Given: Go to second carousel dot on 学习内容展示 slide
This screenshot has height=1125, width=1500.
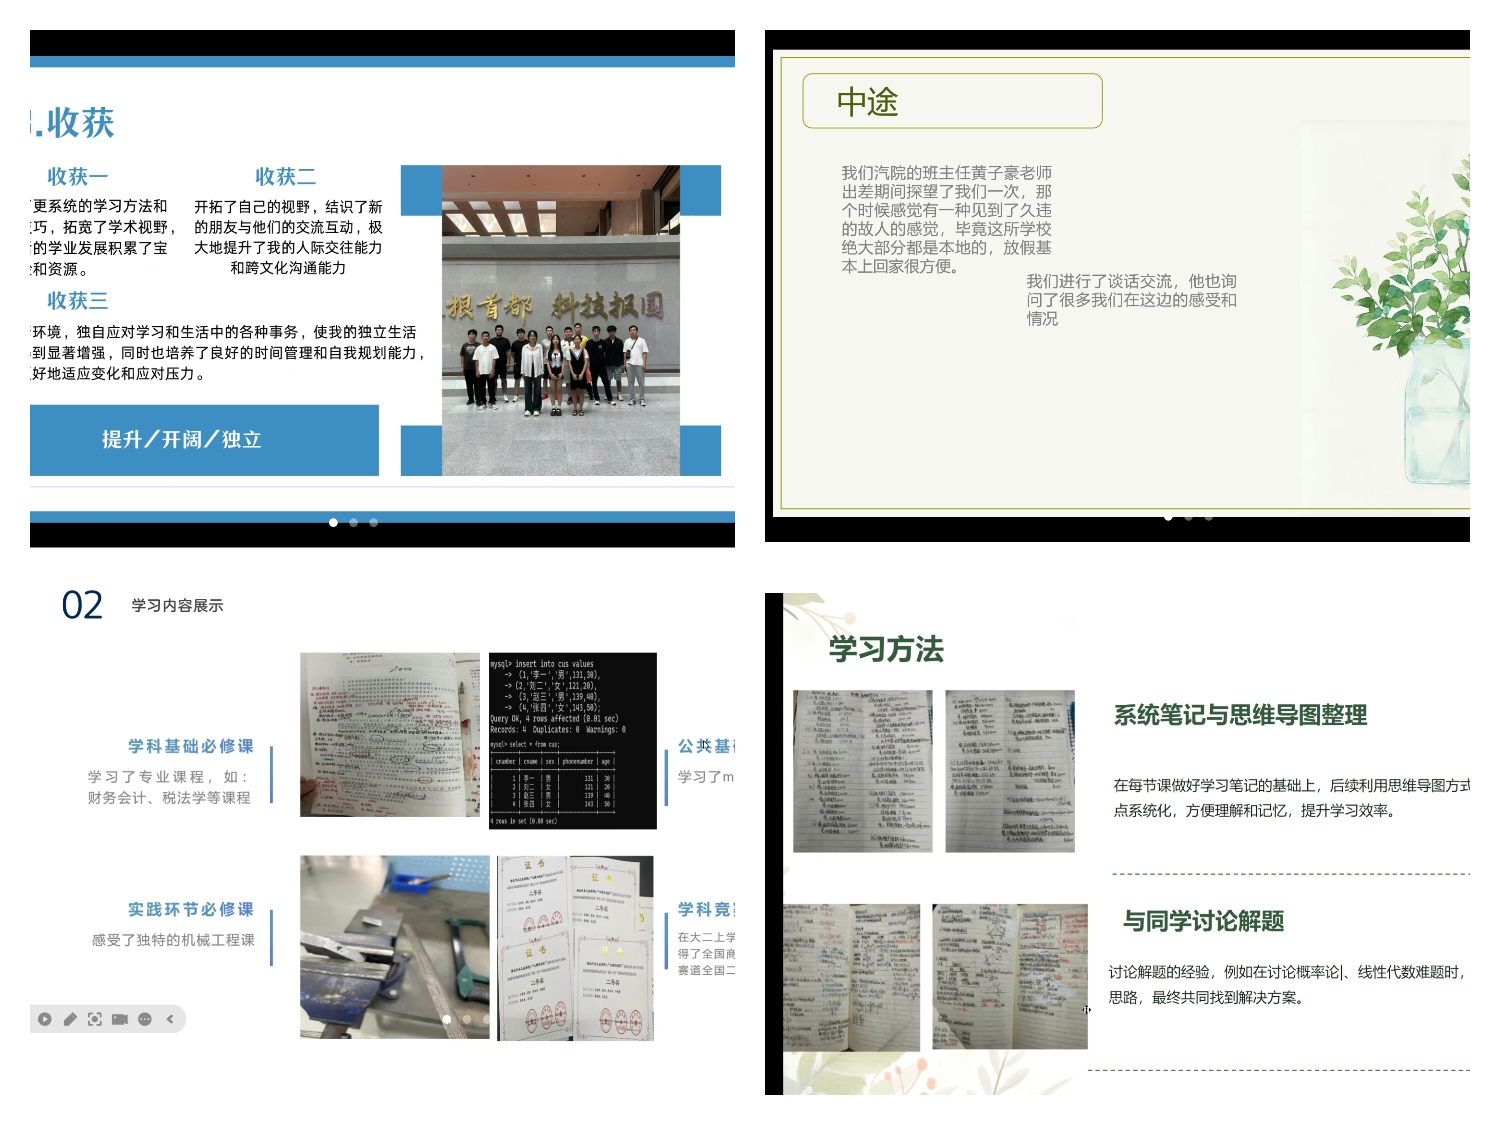Looking at the screenshot, I should [x=467, y=1019].
